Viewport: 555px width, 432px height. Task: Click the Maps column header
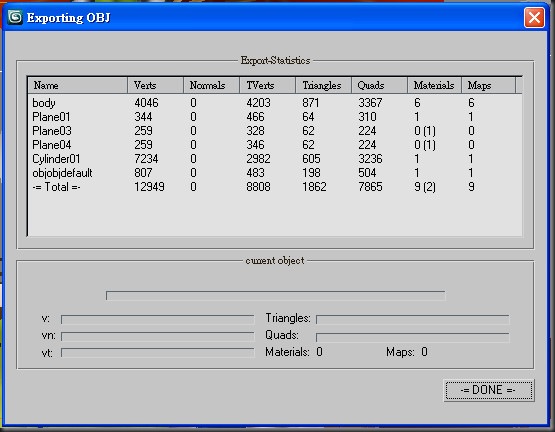tap(488, 85)
